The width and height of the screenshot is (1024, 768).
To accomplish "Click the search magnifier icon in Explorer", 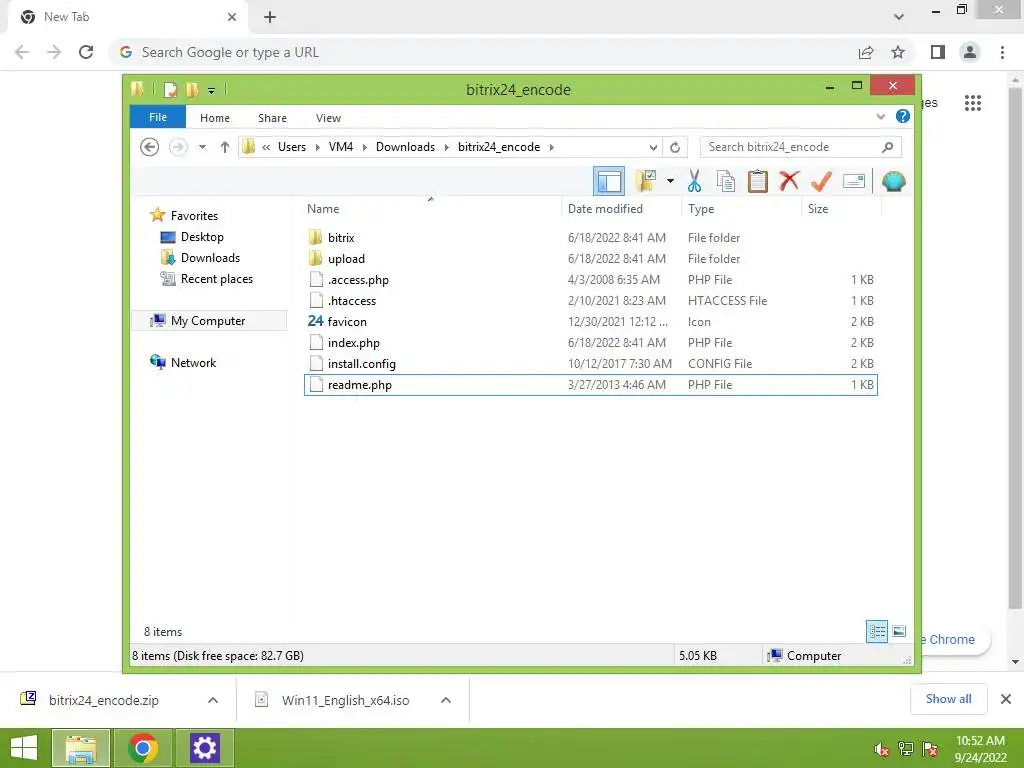I will [888, 148].
